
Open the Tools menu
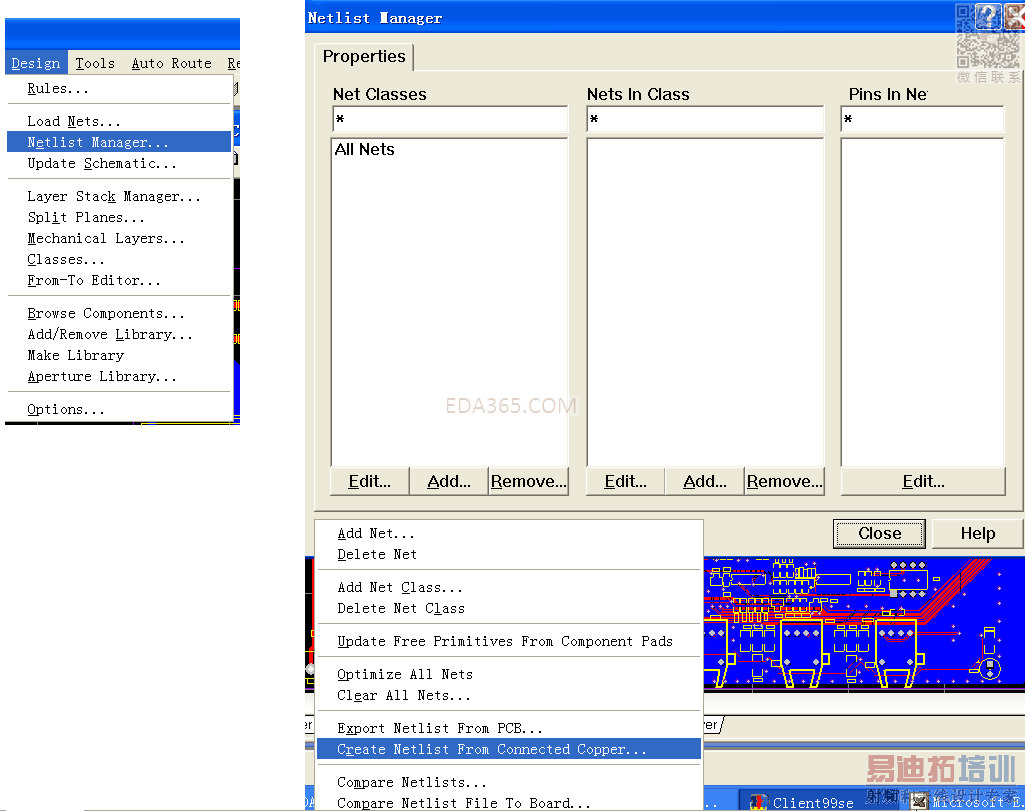95,63
